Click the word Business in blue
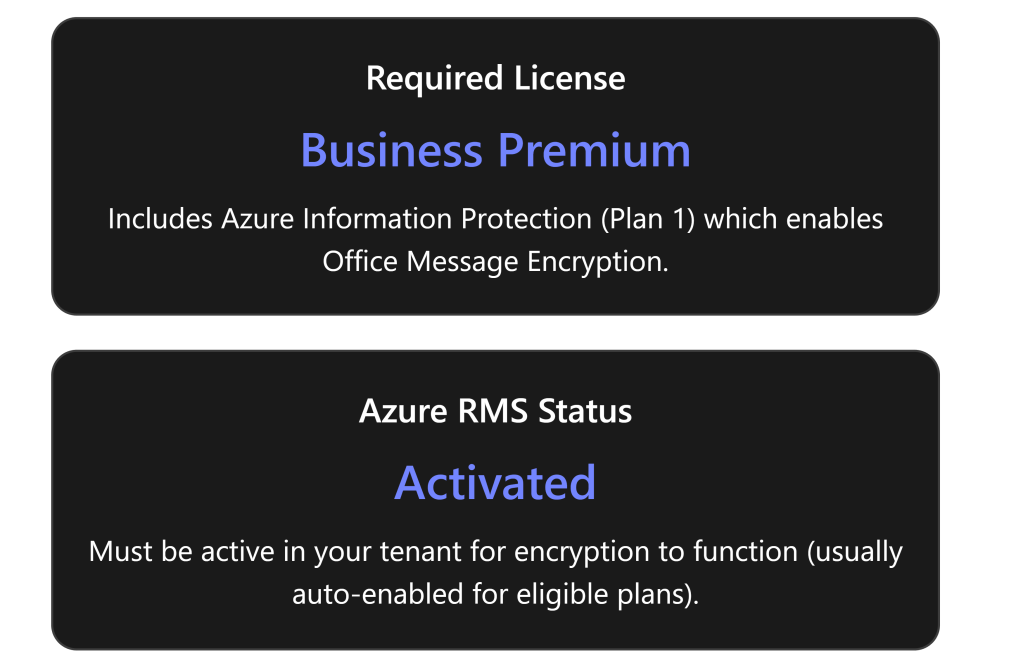 [x=391, y=150]
